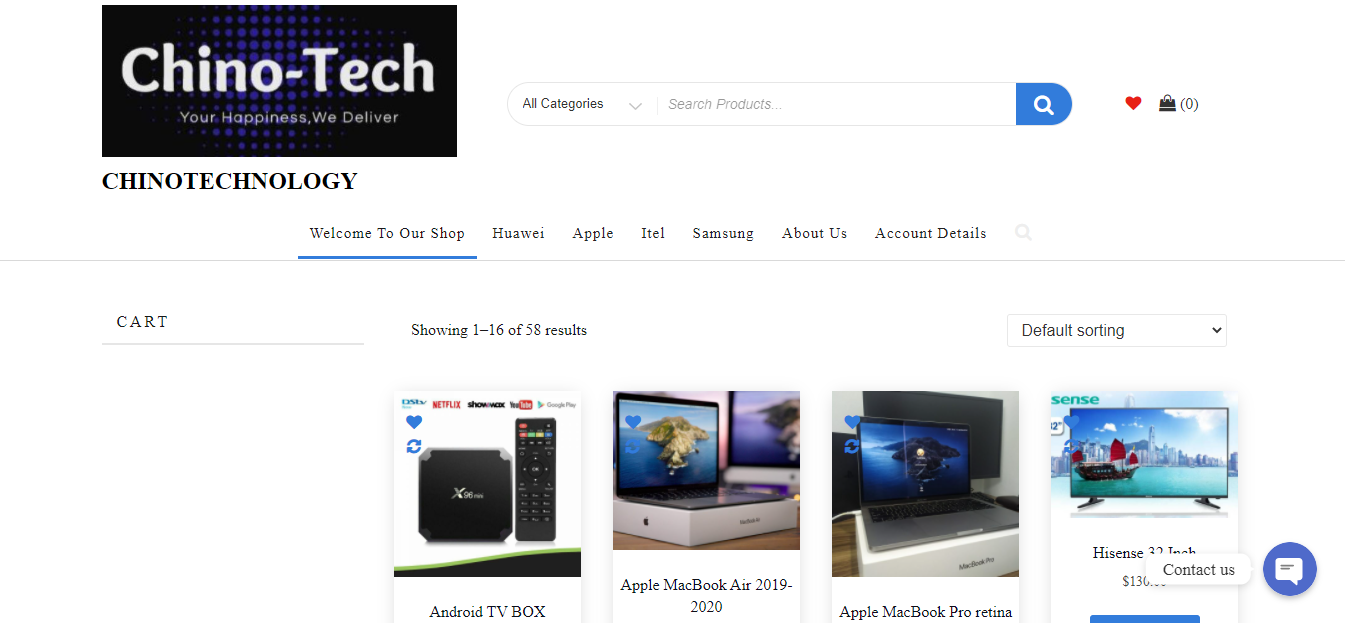Image resolution: width=1345 pixels, height=623 pixels.
Task: Open the Apple MacBook Pro retina link
Action: [925, 612]
